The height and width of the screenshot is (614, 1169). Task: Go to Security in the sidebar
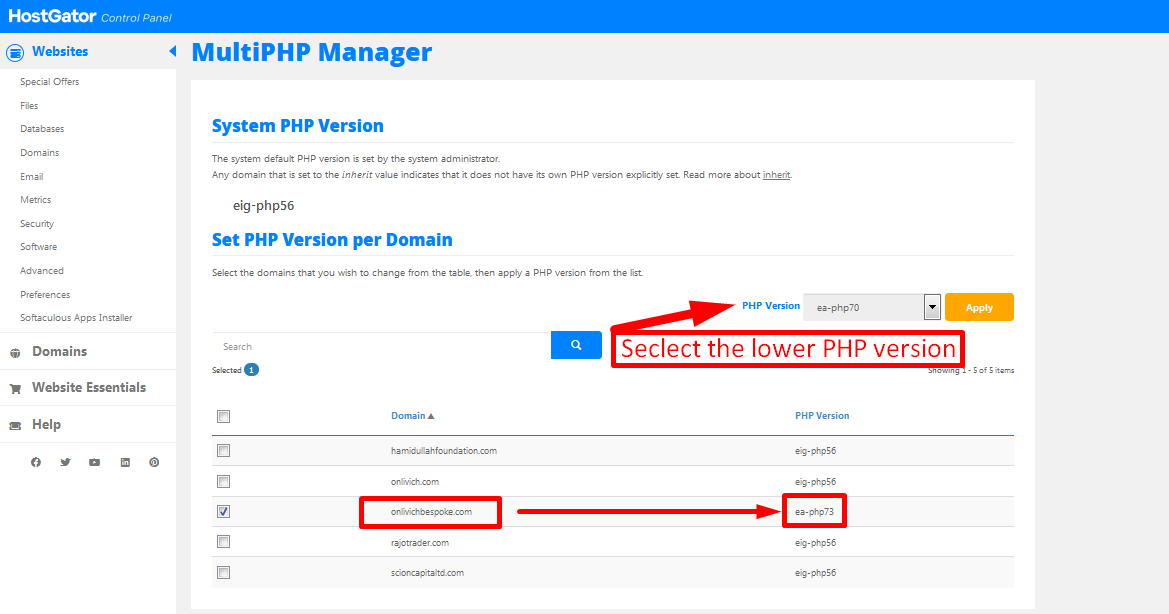pyautogui.click(x=37, y=224)
